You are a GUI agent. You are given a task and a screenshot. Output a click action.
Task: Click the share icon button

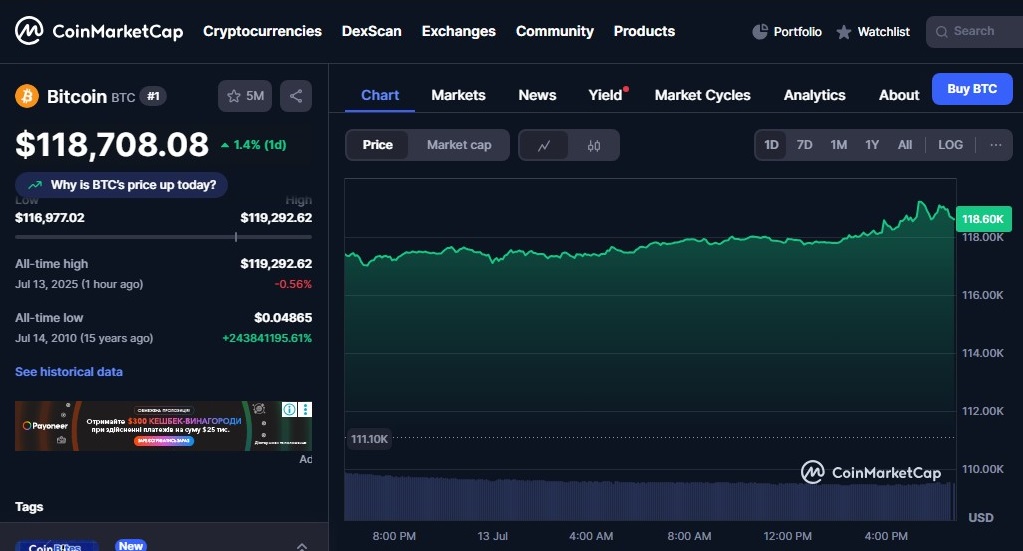pos(296,97)
